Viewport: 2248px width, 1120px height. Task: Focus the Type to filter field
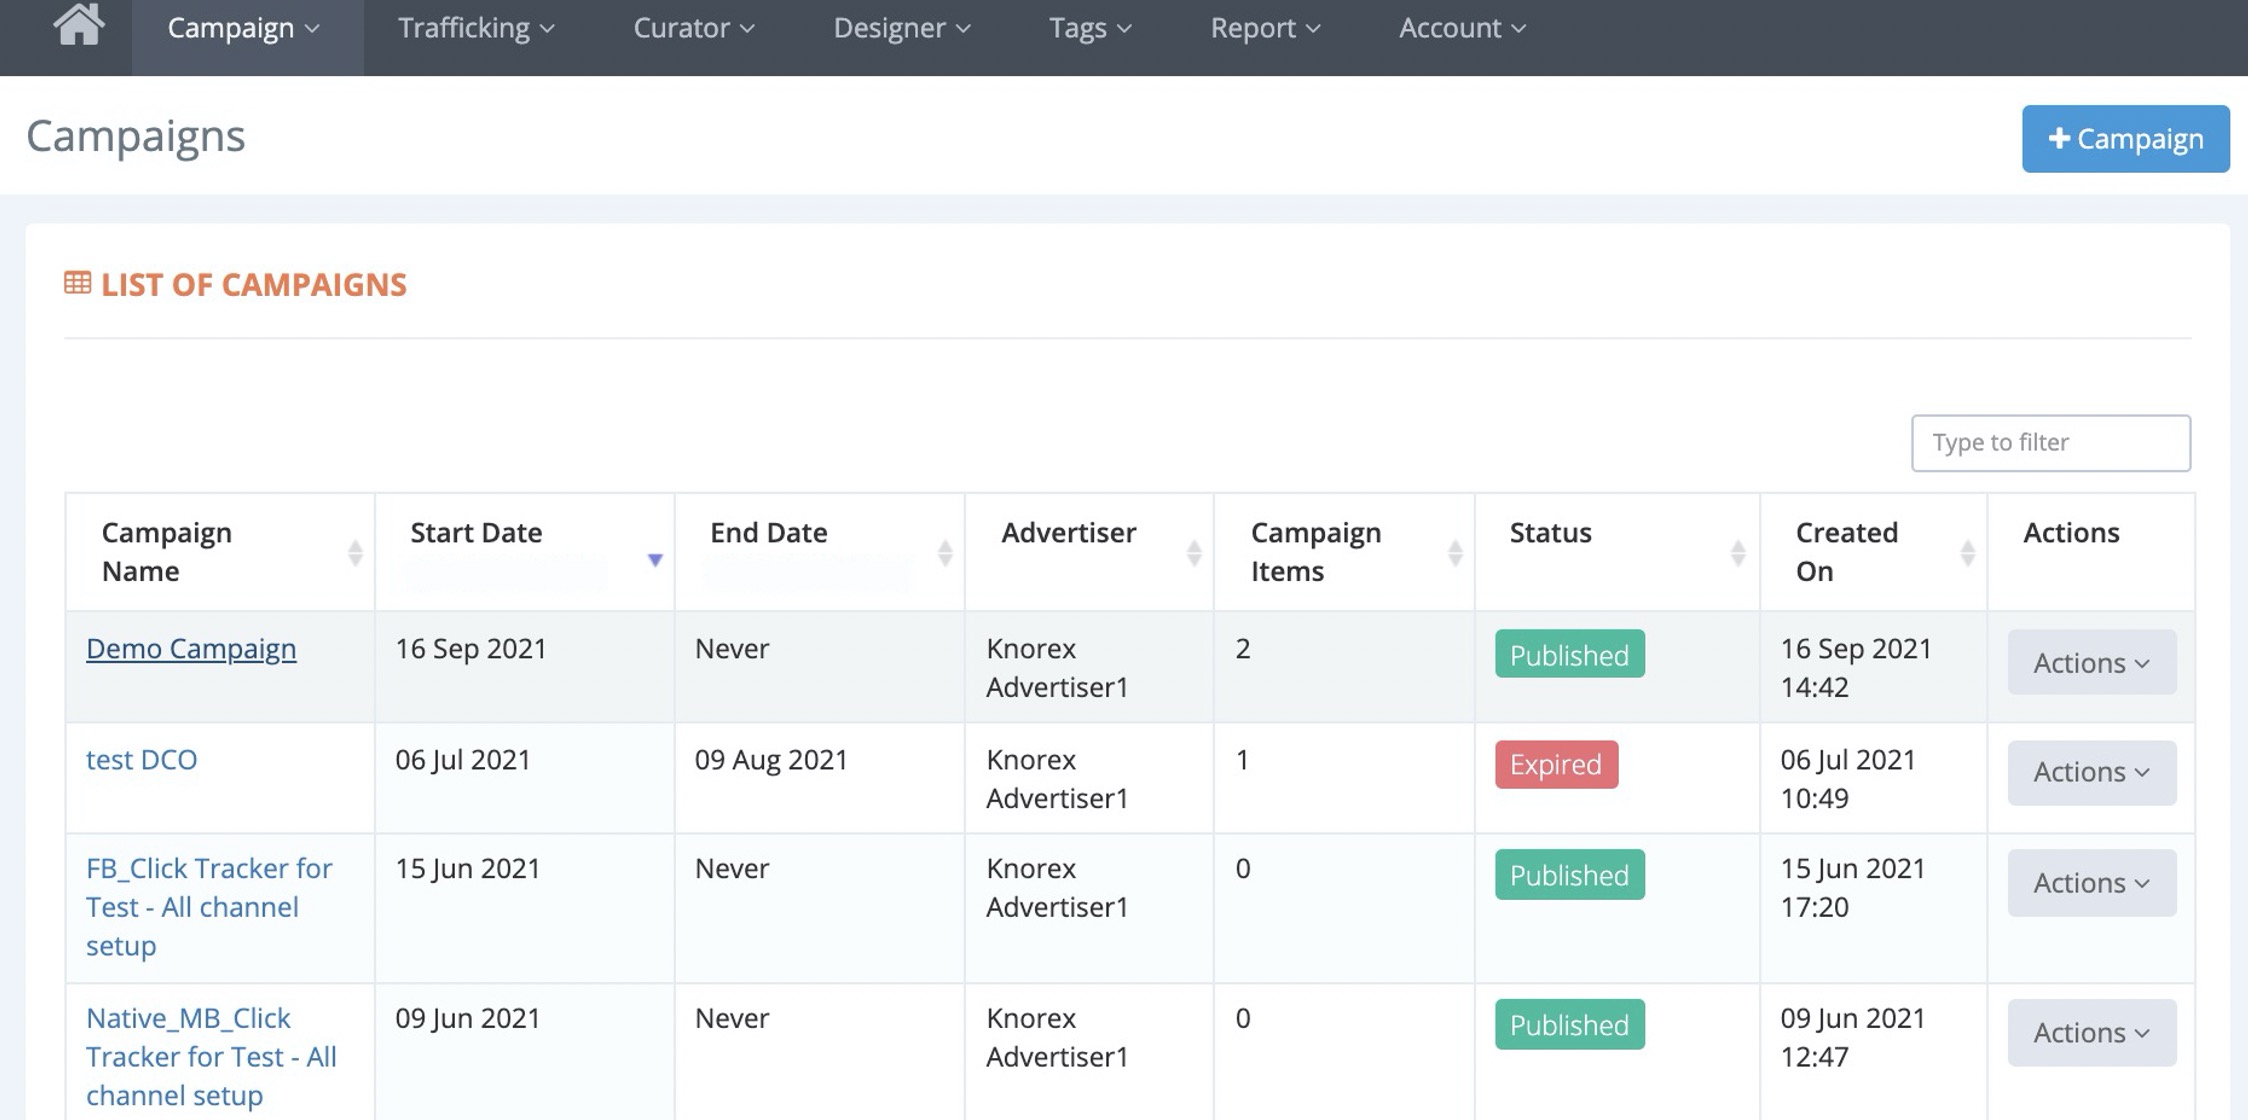click(2050, 442)
